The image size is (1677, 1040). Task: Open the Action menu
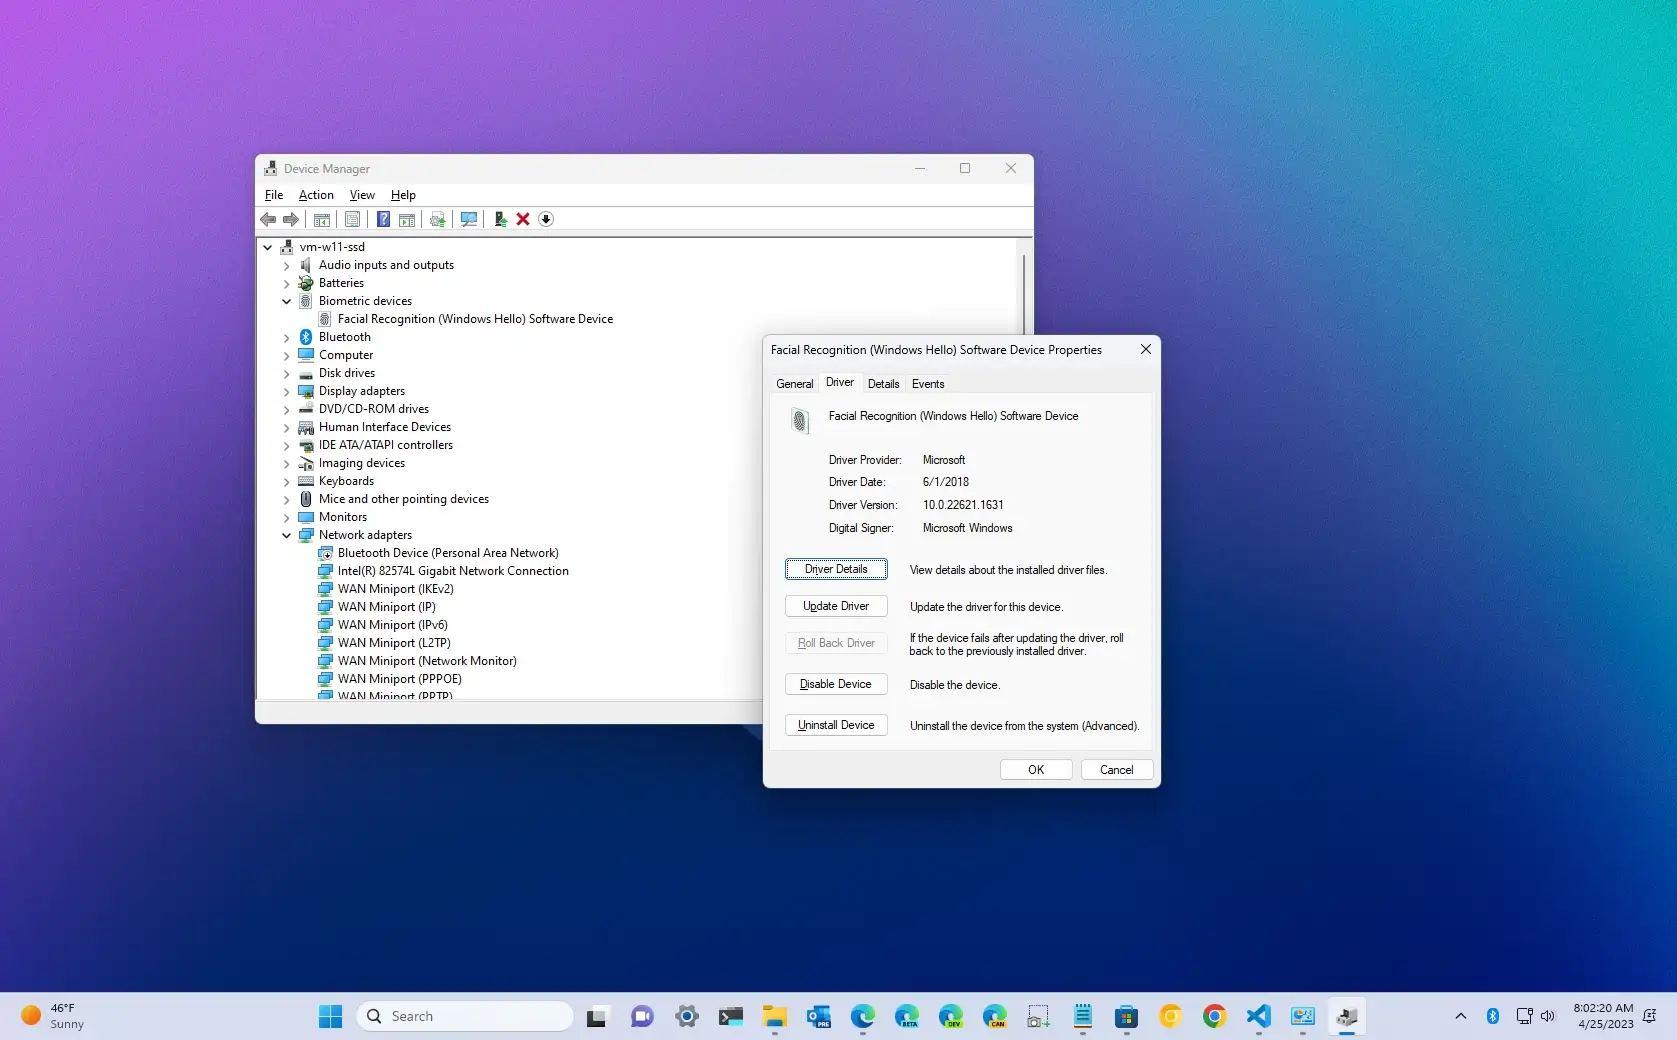pyautogui.click(x=315, y=194)
